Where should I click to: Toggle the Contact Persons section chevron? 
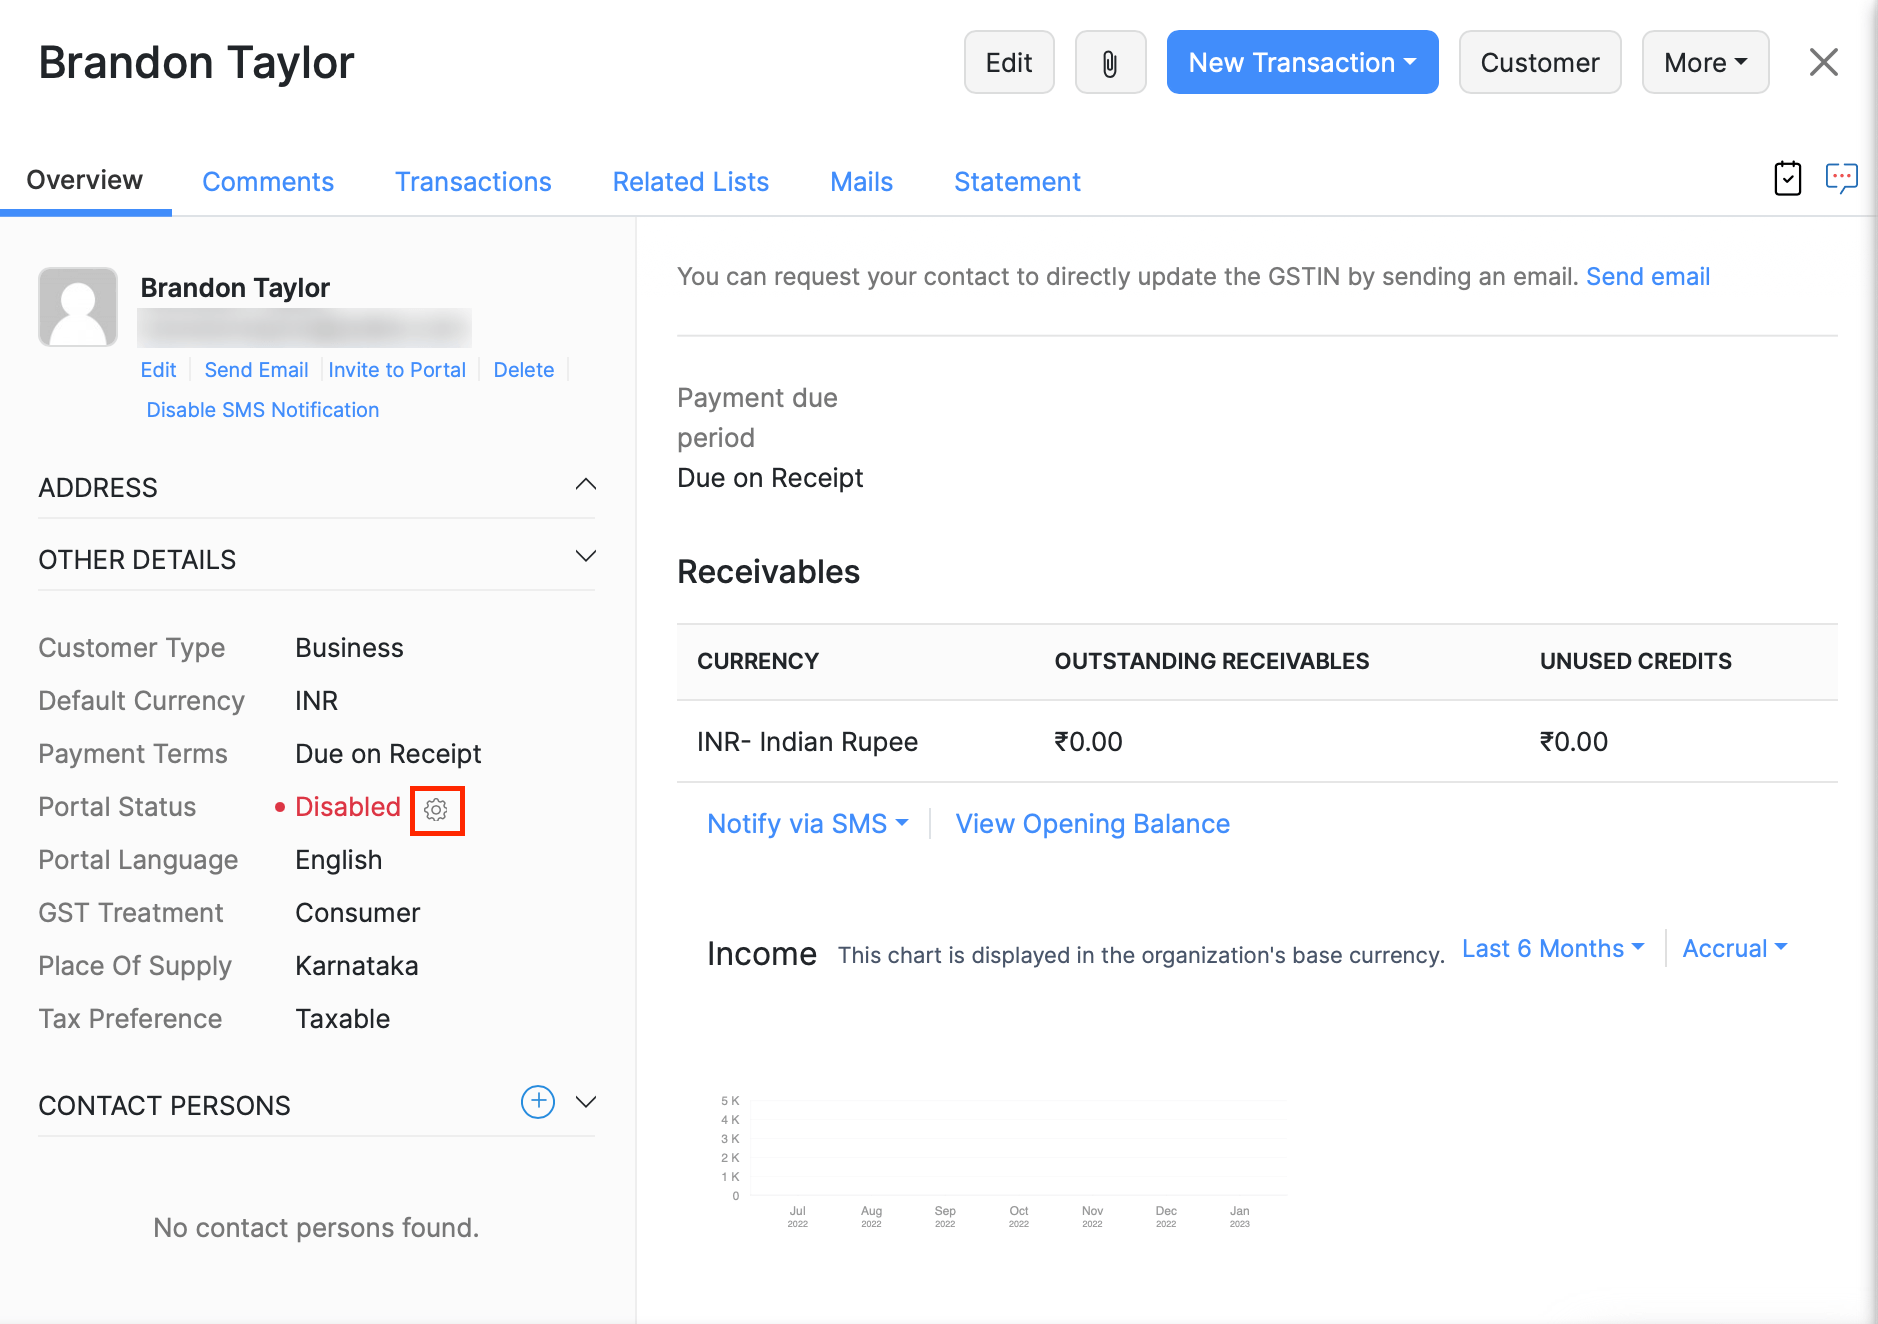(x=586, y=1102)
